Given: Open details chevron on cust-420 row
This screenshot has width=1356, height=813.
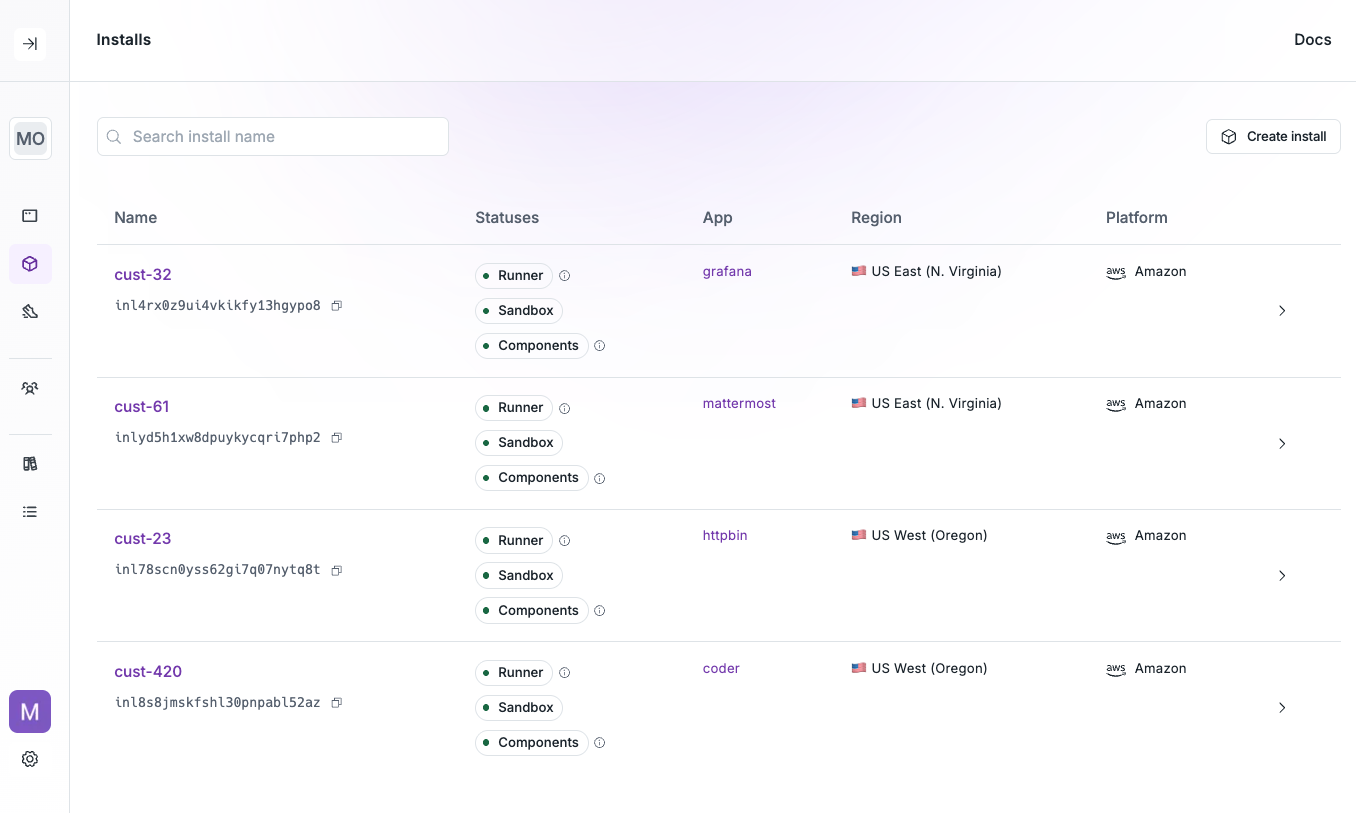Looking at the screenshot, I should pos(1282,707).
